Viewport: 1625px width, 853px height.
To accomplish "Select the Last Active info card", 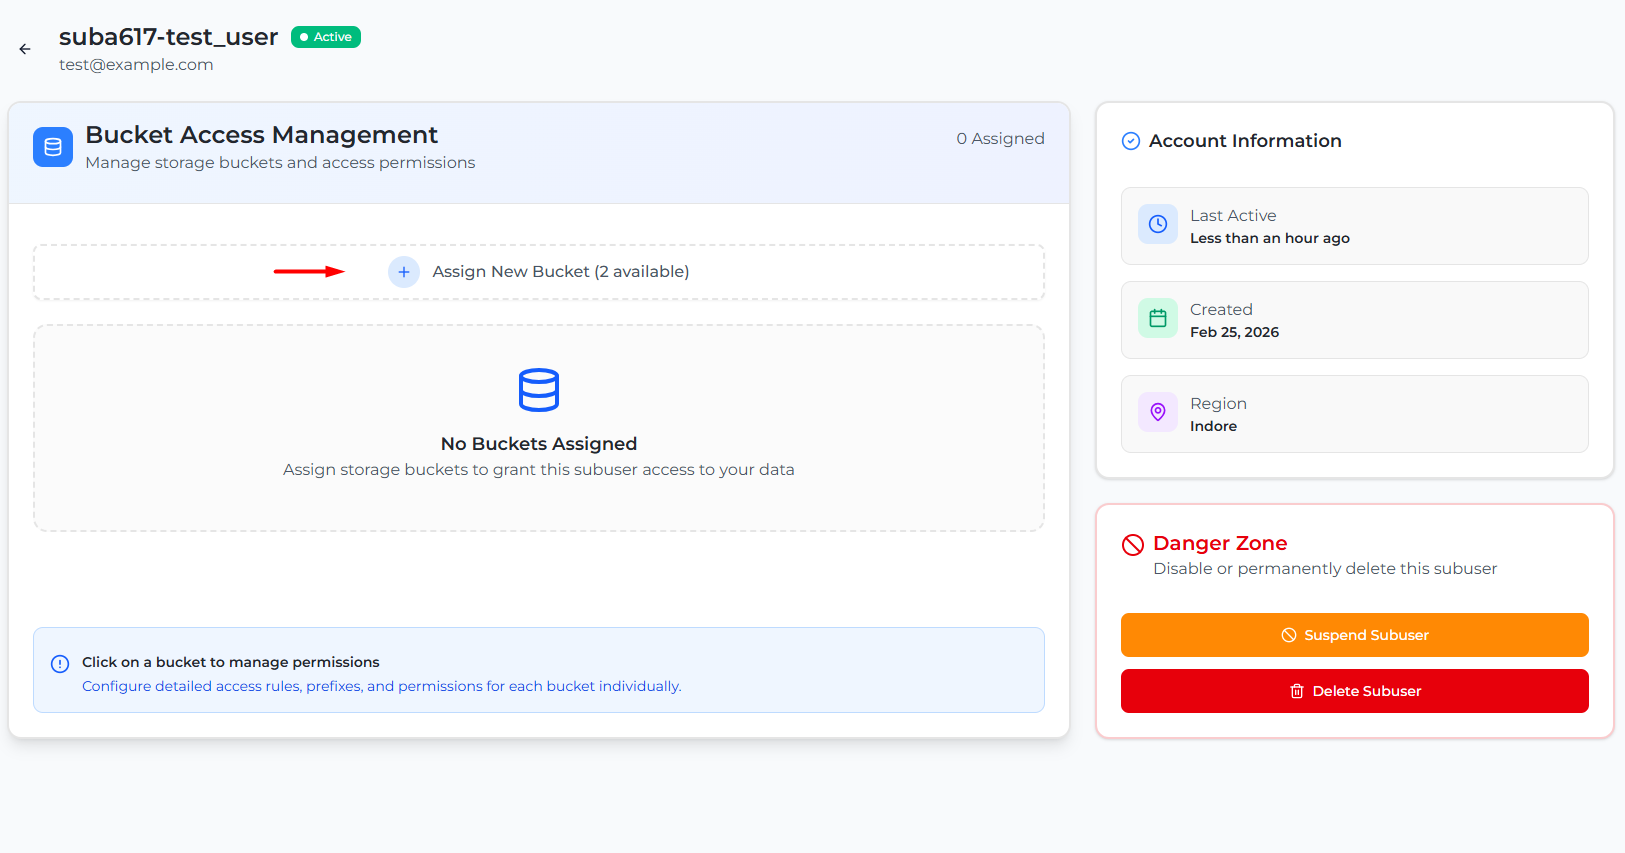I will tap(1354, 226).
